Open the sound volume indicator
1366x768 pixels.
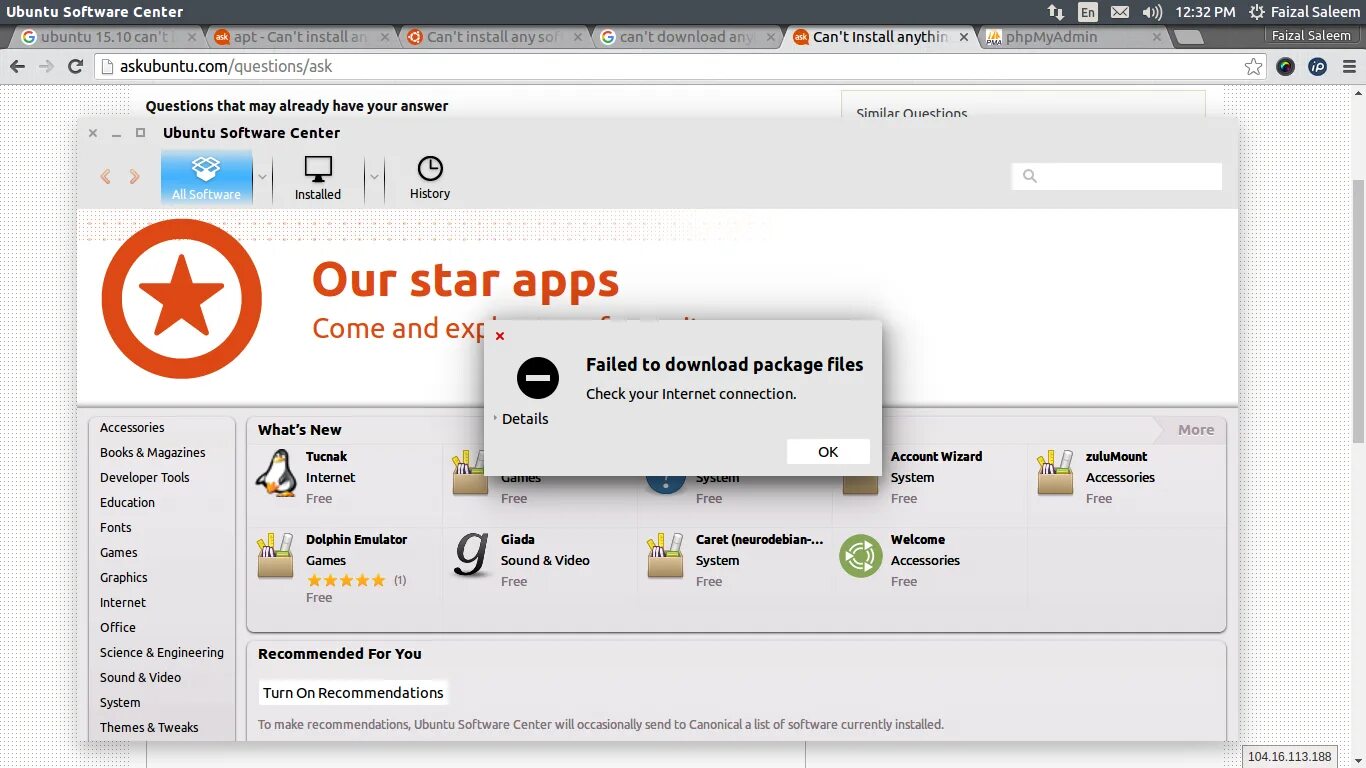coord(1152,12)
